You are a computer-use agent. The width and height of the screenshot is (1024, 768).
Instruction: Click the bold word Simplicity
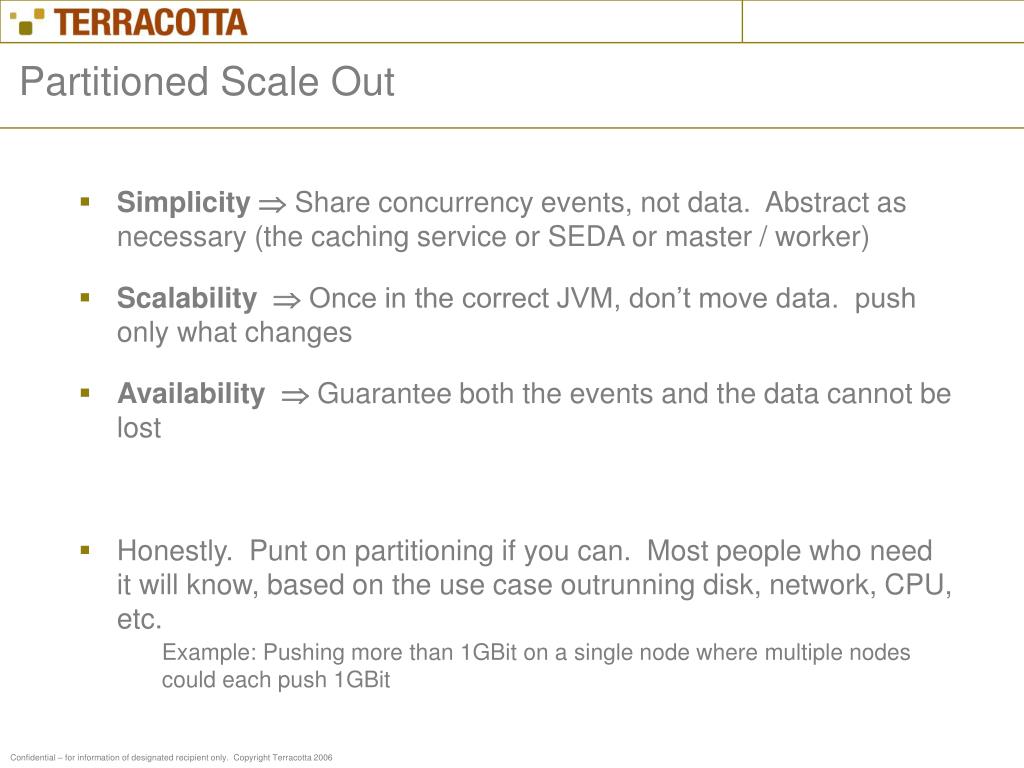coord(184,203)
